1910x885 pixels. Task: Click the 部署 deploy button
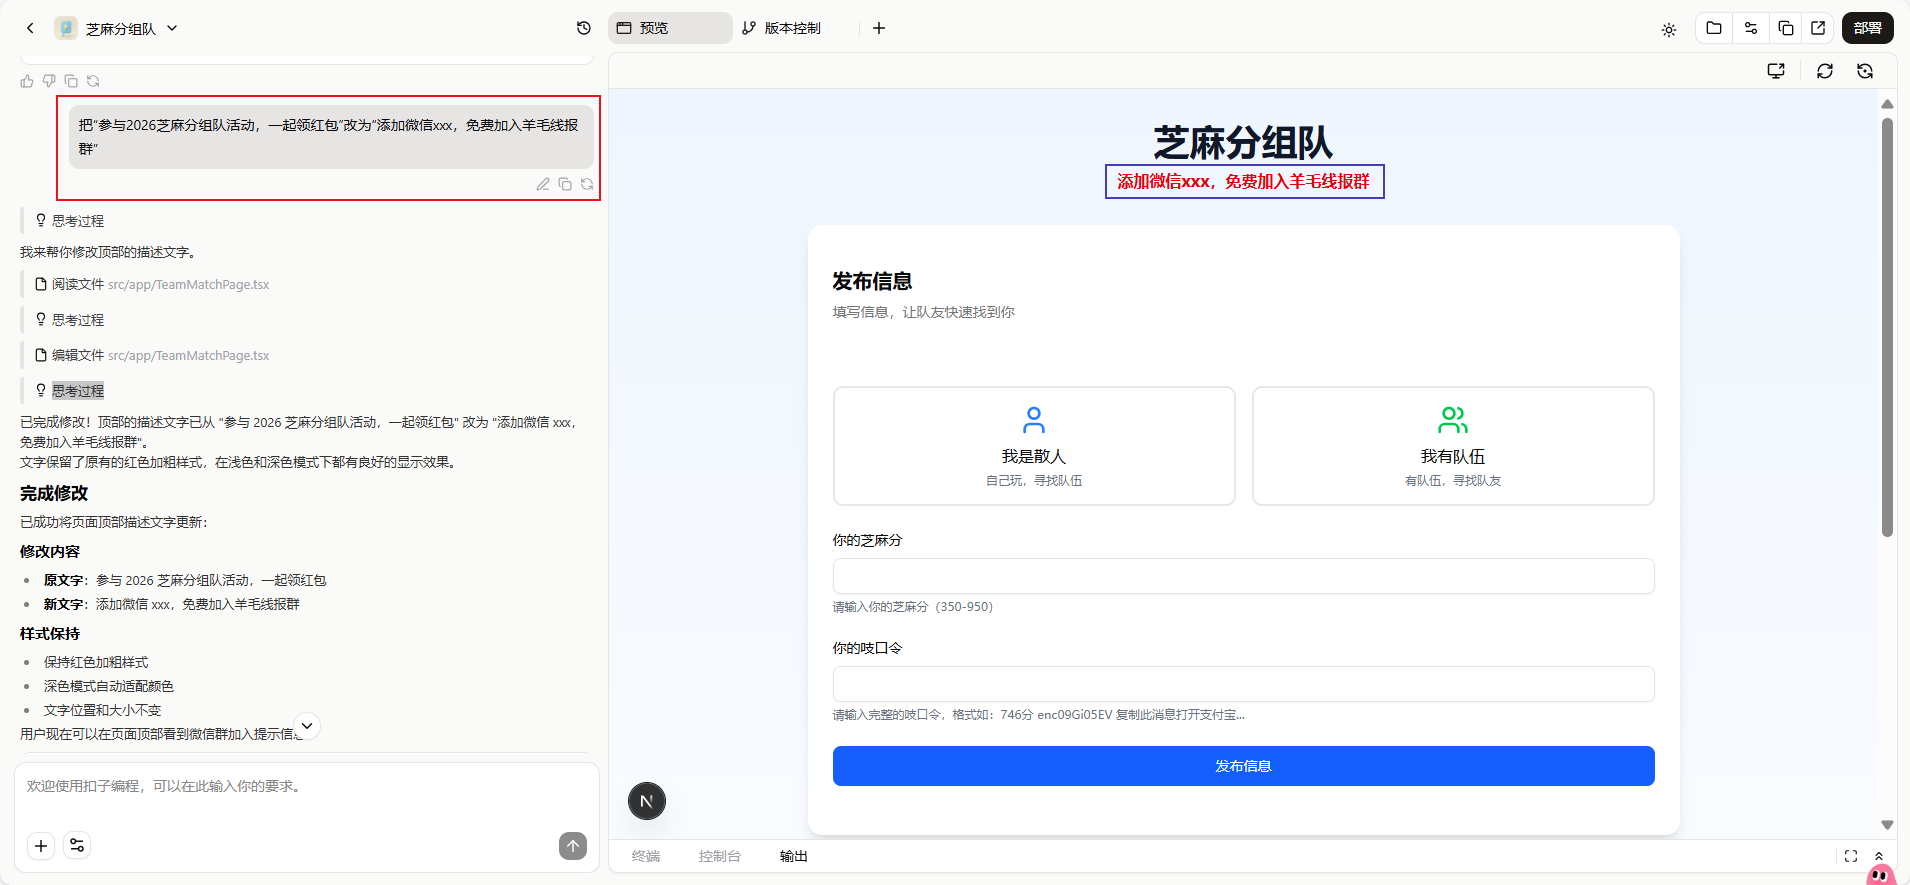tap(1867, 28)
